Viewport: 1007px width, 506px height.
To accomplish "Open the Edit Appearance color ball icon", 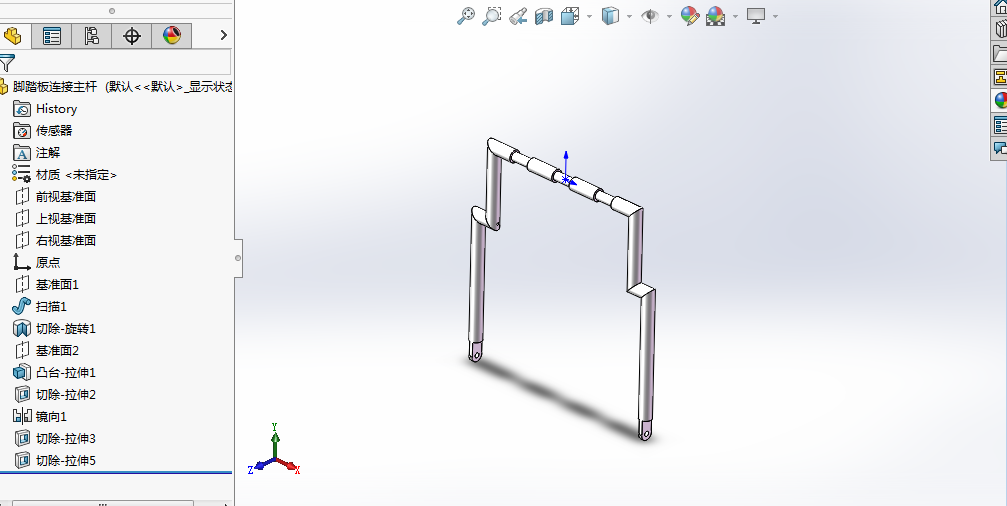I will point(690,16).
